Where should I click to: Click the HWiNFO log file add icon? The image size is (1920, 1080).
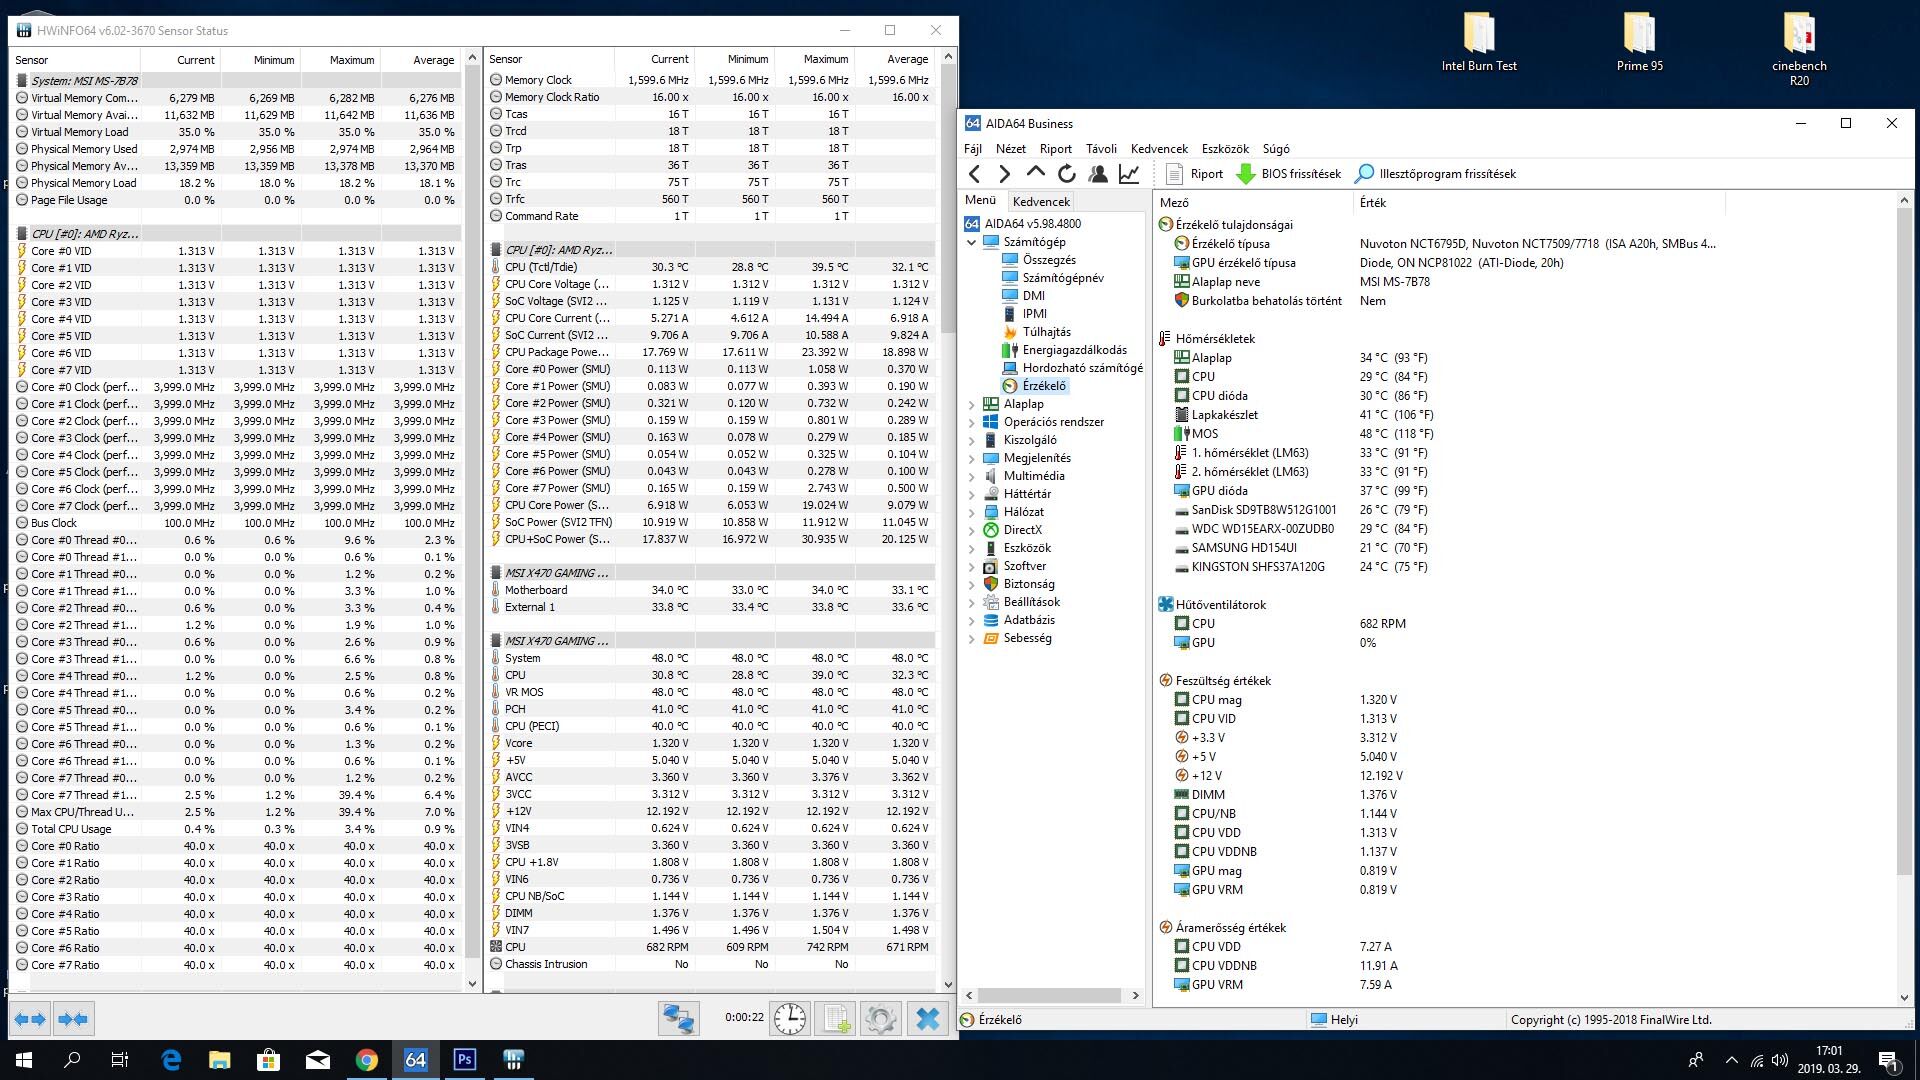tap(835, 1019)
